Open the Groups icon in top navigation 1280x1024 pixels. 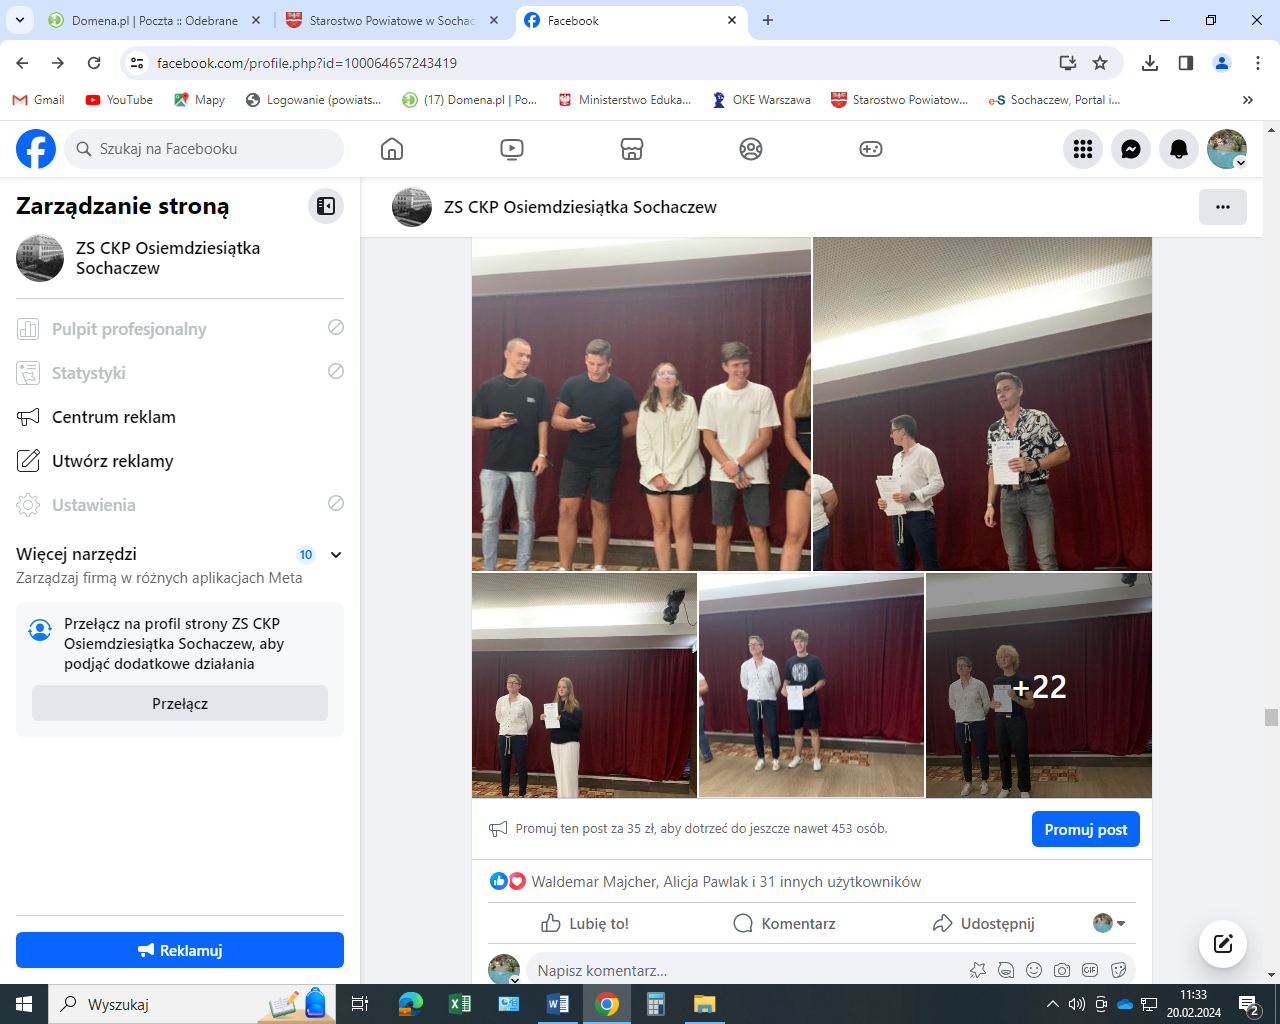[751, 149]
